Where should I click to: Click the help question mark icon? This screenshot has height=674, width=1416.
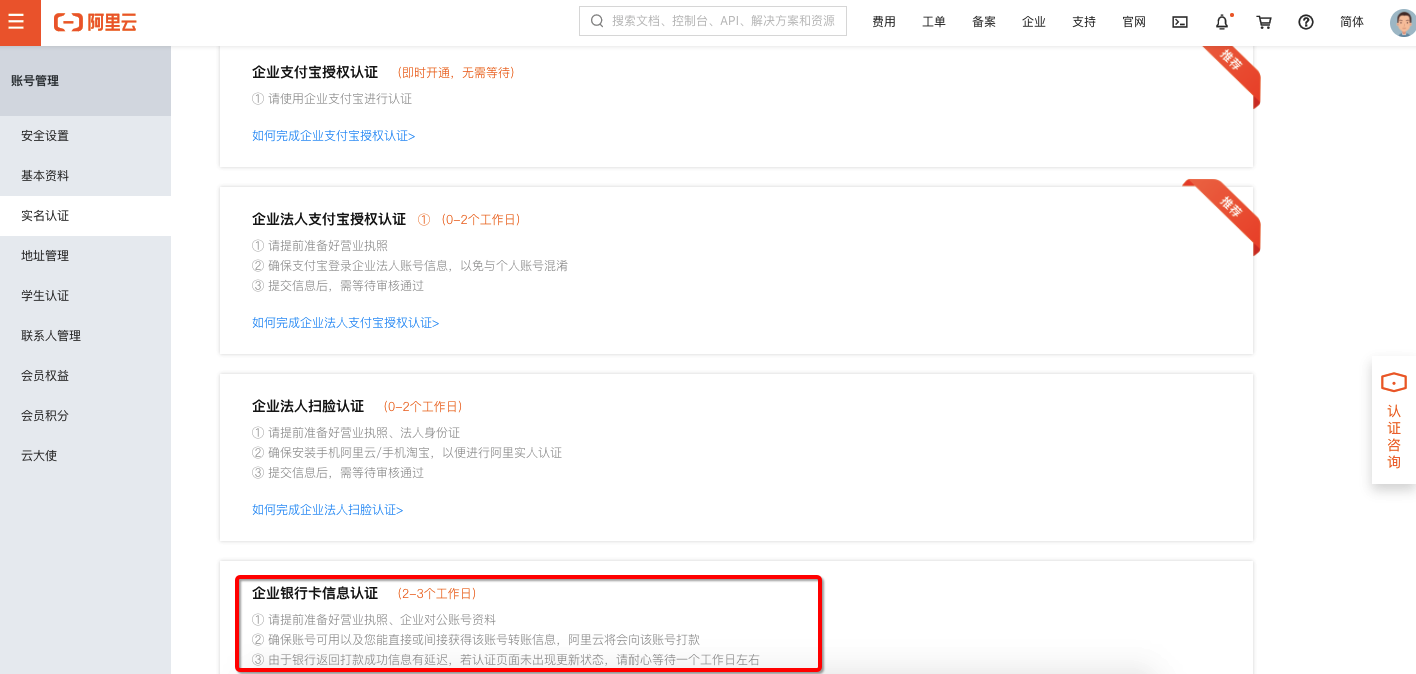pyautogui.click(x=1306, y=22)
